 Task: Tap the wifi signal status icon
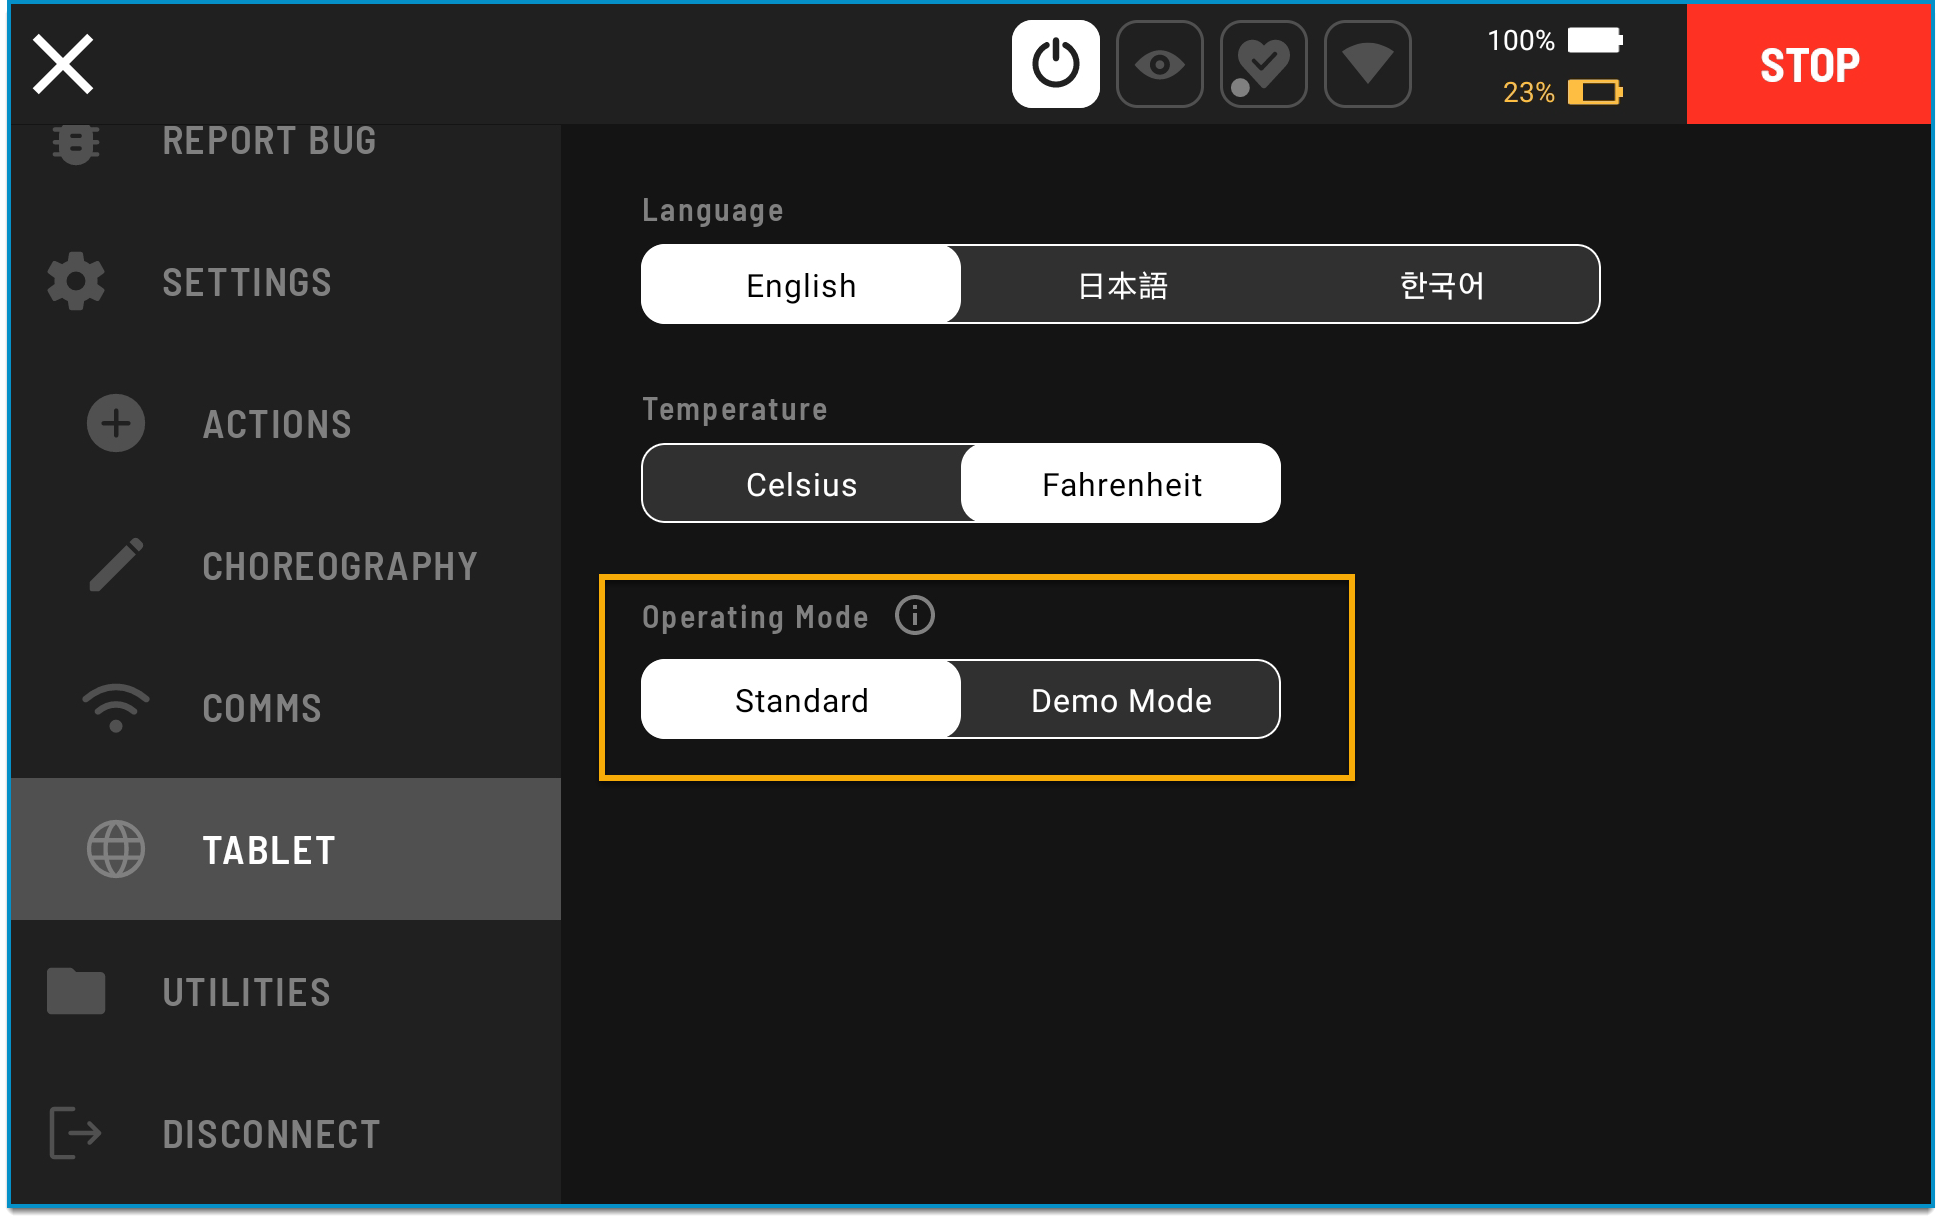point(1367,64)
